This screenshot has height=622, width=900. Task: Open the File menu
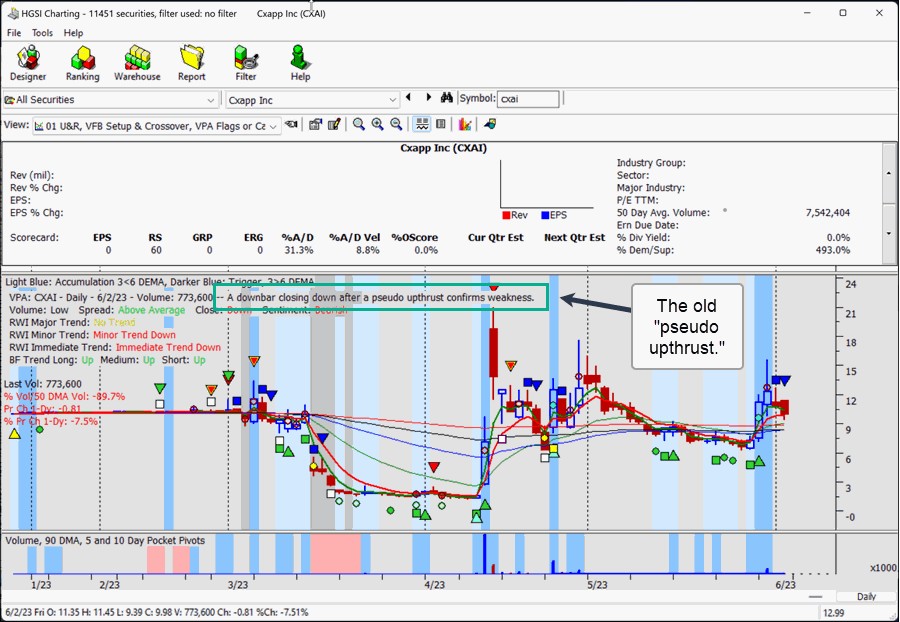point(14,33)
